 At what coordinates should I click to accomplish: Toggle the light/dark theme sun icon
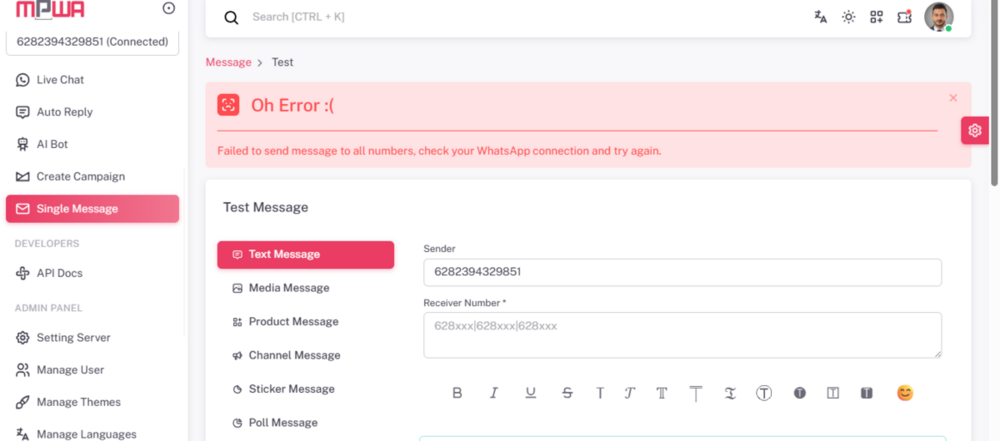[849, 17]
